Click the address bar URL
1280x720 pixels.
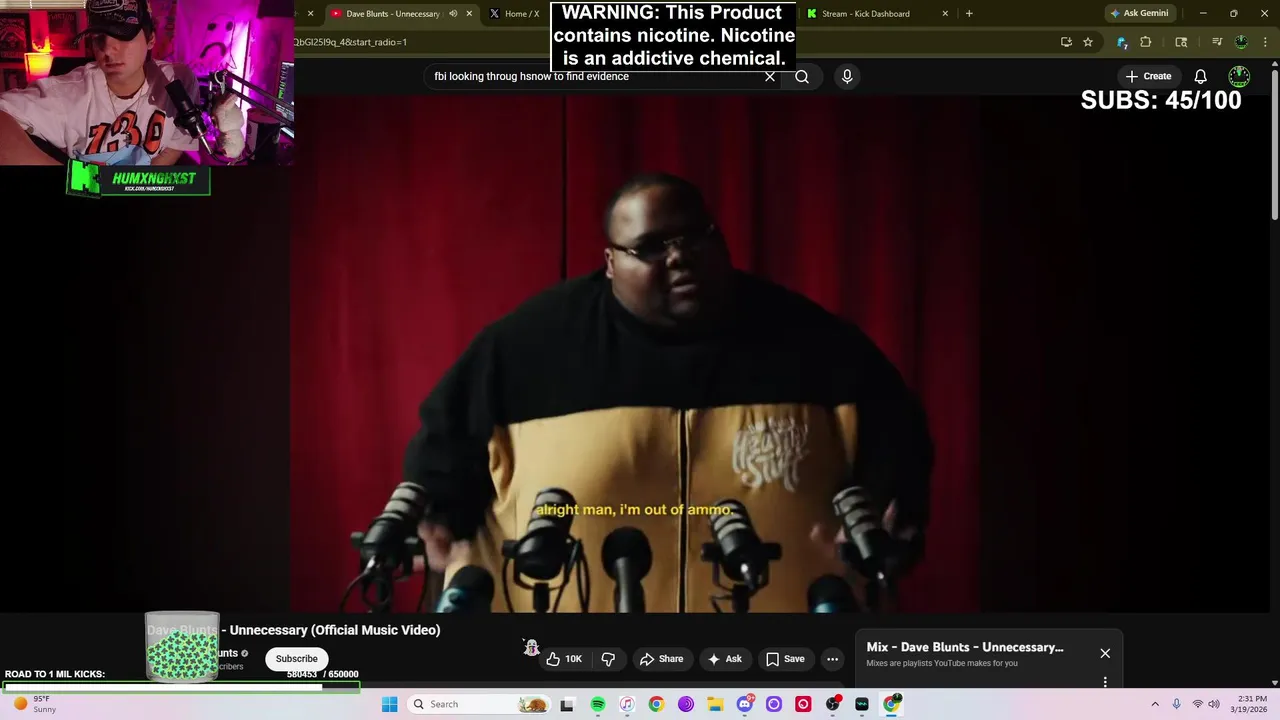[x=350, y=42]
